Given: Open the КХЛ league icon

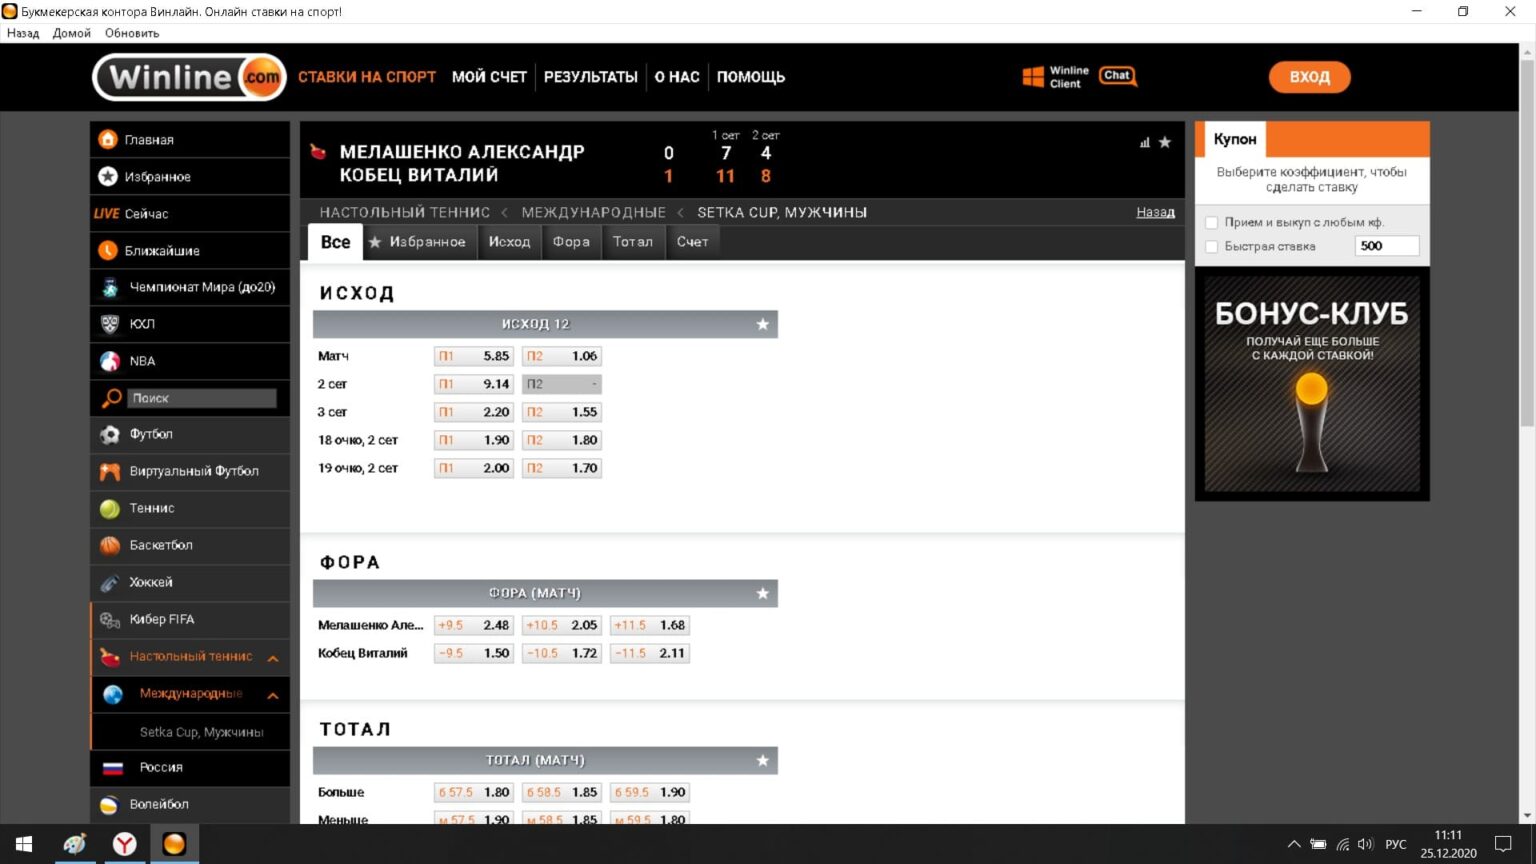Looking at the screenshot, I should click(x=110, y=324).
